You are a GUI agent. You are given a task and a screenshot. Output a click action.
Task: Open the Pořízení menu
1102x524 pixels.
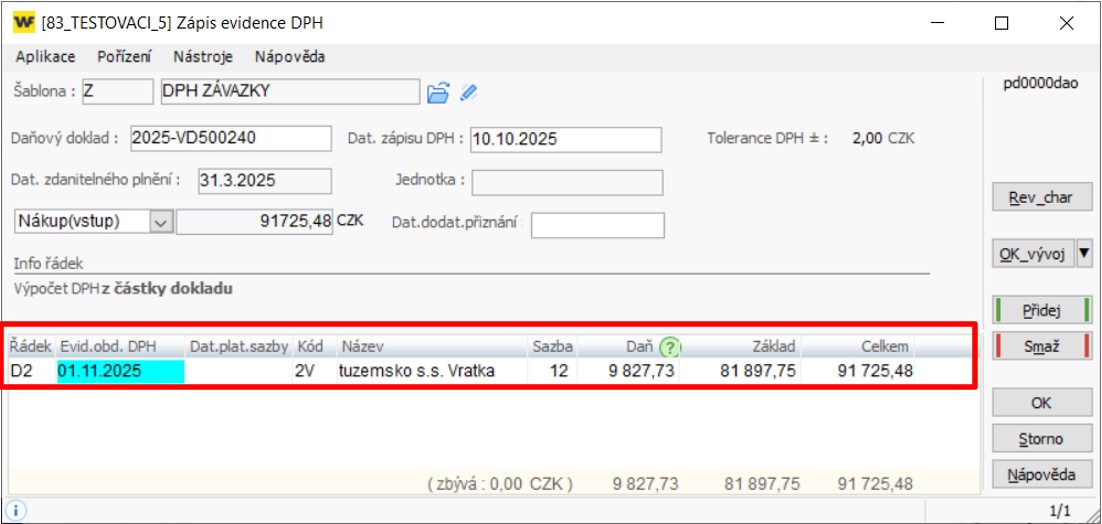tap(123, 57)
